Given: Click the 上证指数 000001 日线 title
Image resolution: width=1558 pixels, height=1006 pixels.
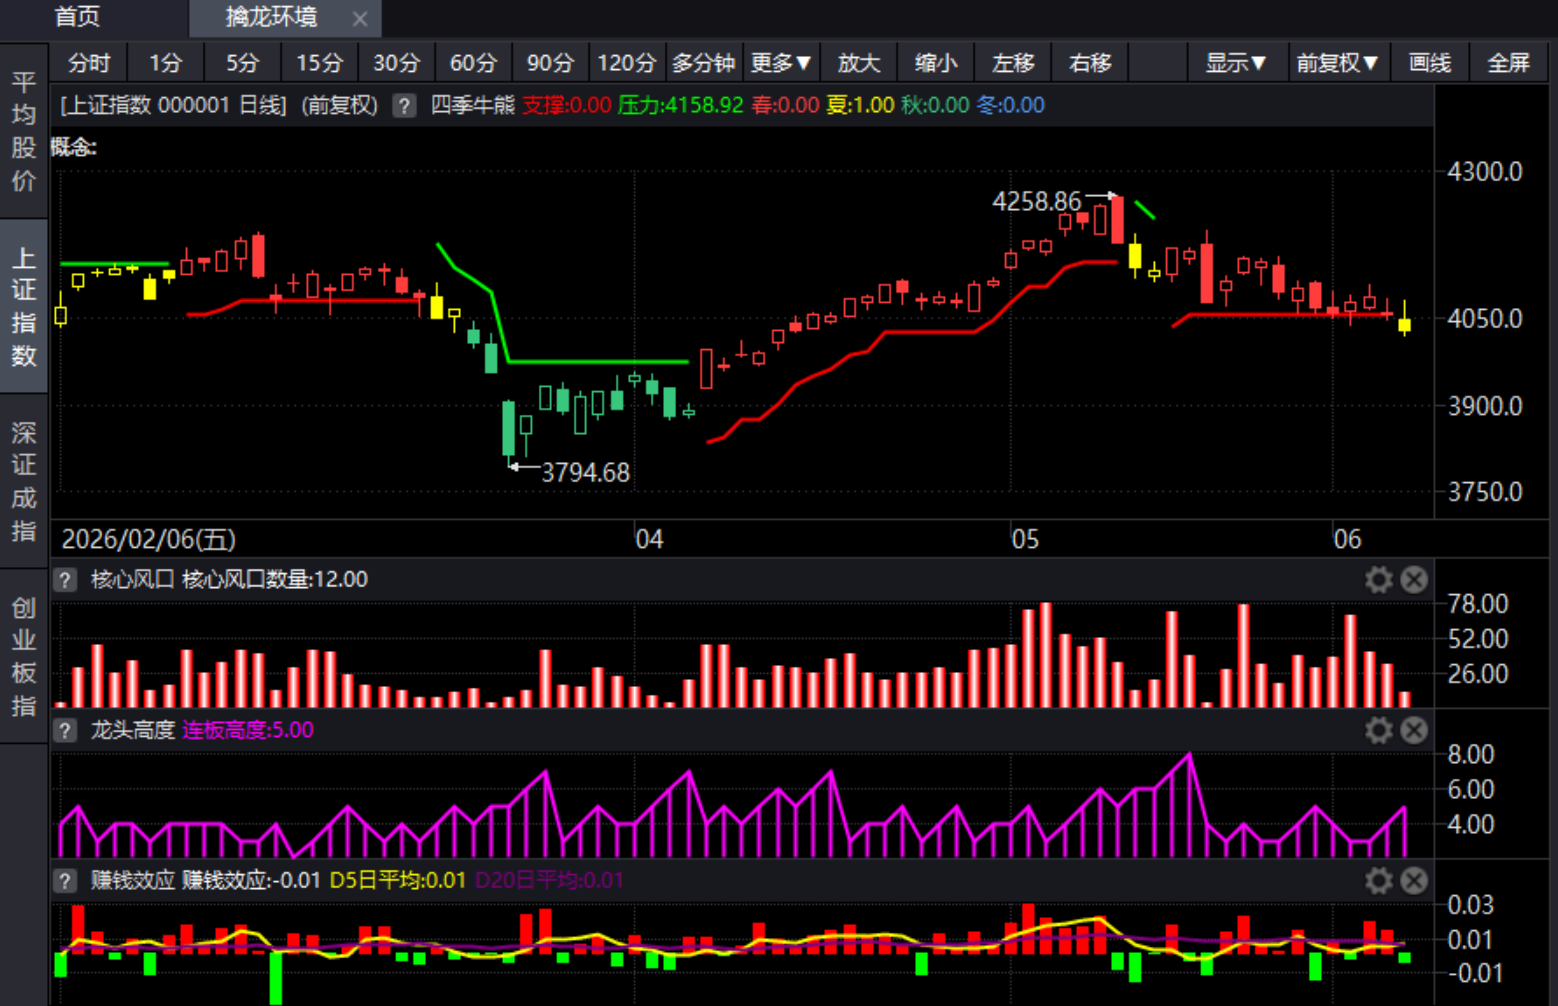Looking at the screenshot, I should 173,106.
